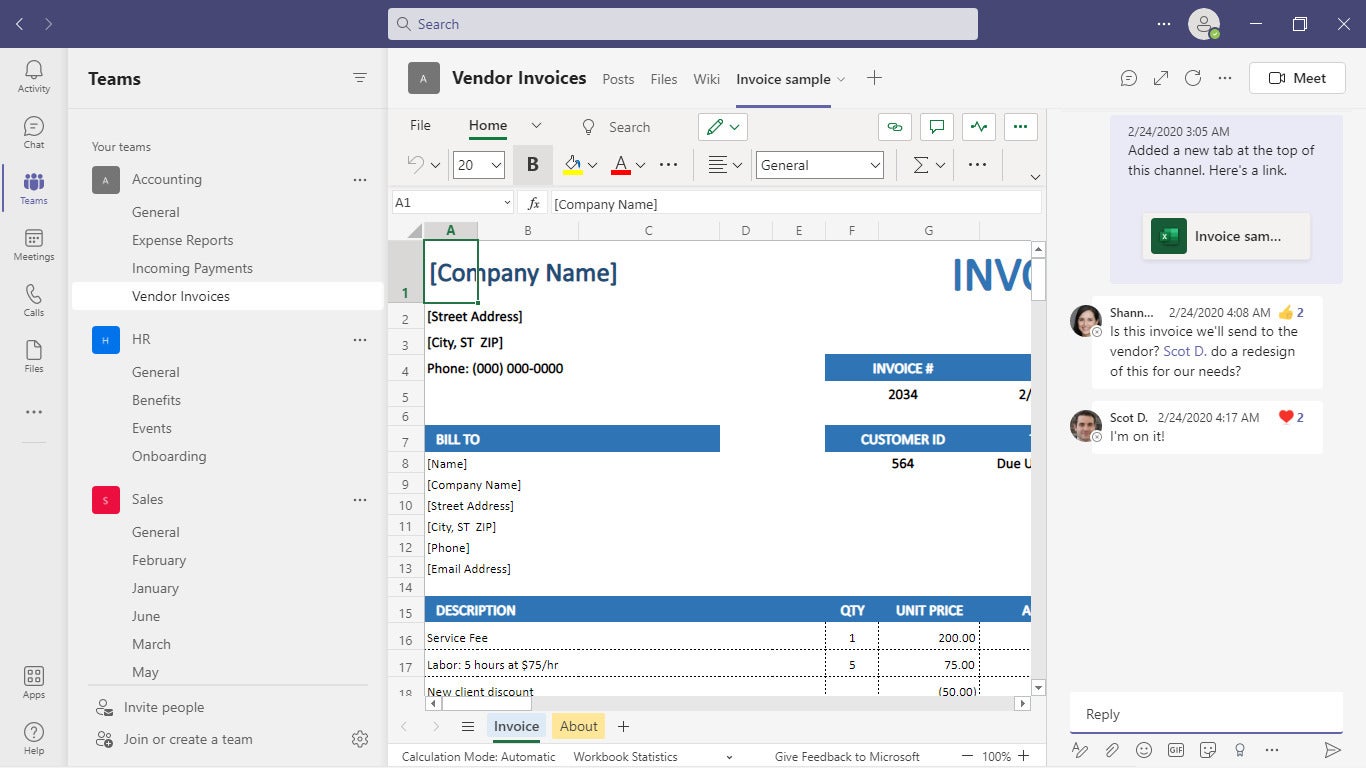Open Chat from the left rail
This screenshot has width=1366, height=768.
[x=34, y=132]
